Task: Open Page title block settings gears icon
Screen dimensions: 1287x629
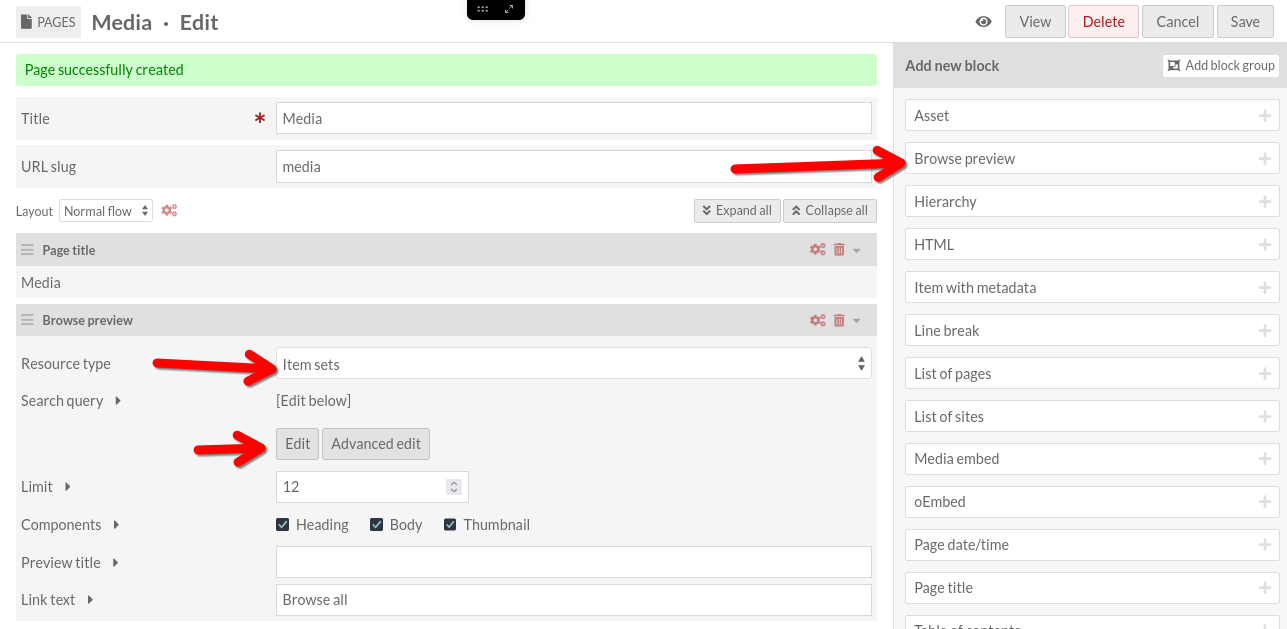Action: coord(818,250)
